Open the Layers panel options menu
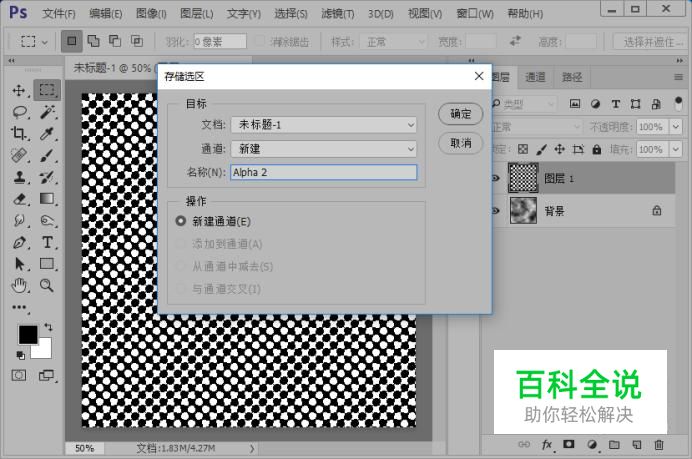The image size is (692, 459). click(x=678, y=77)
